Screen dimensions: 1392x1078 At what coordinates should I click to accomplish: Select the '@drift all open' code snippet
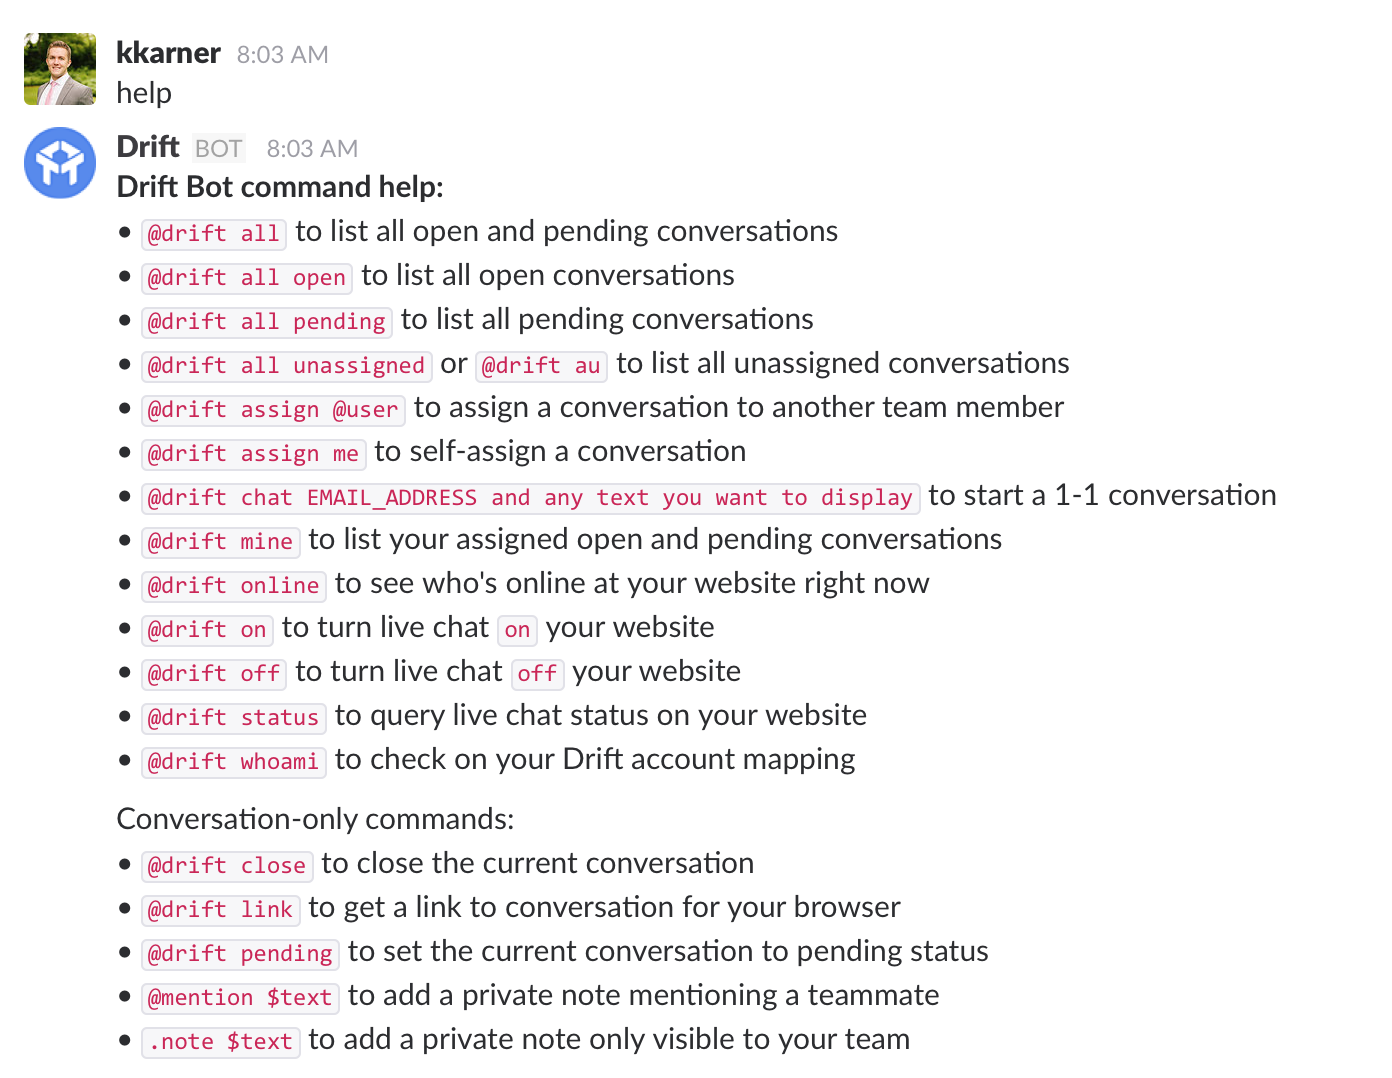click(x=247, y=277)
